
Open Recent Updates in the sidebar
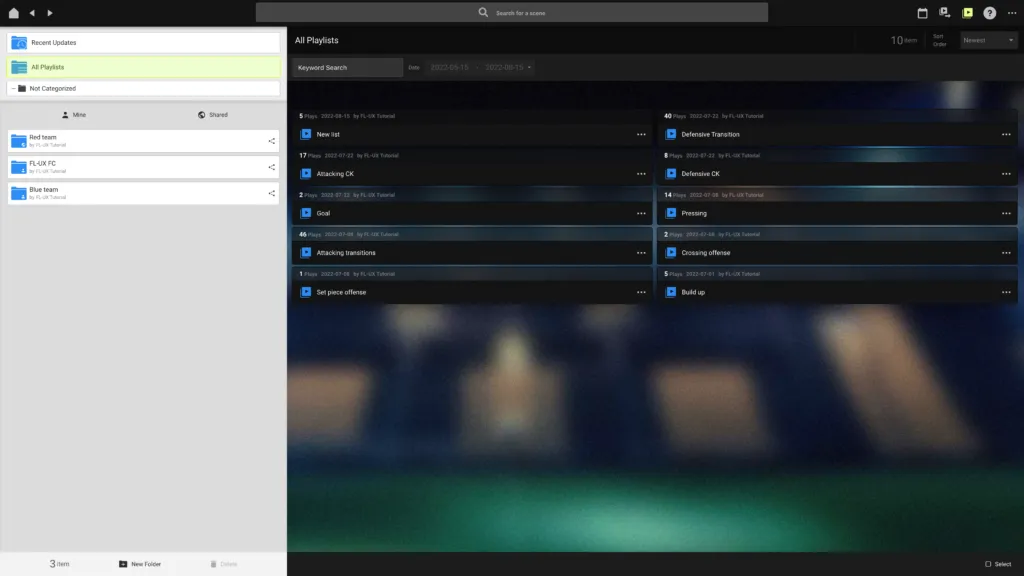point(143,42)
